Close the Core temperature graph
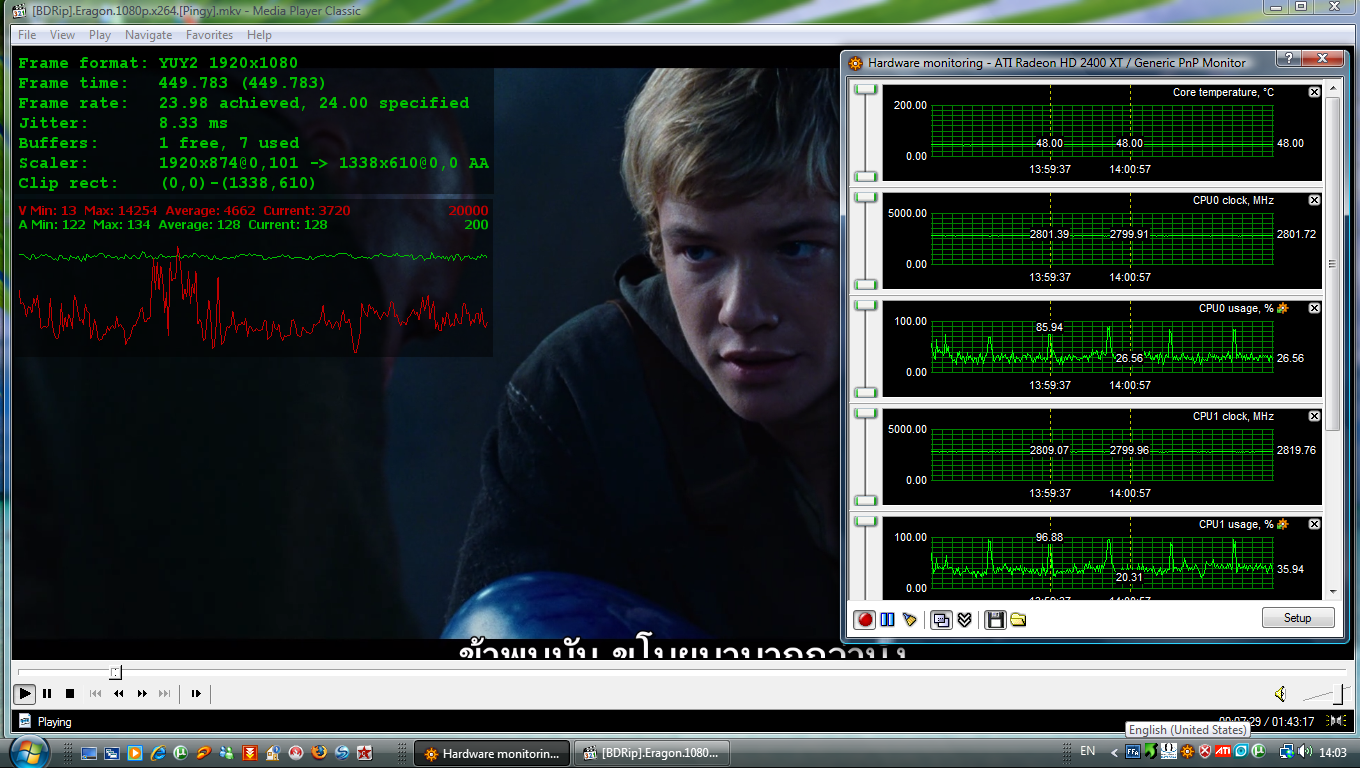The width and height of the screenshot is (1360, 768). pos(1314,92)
